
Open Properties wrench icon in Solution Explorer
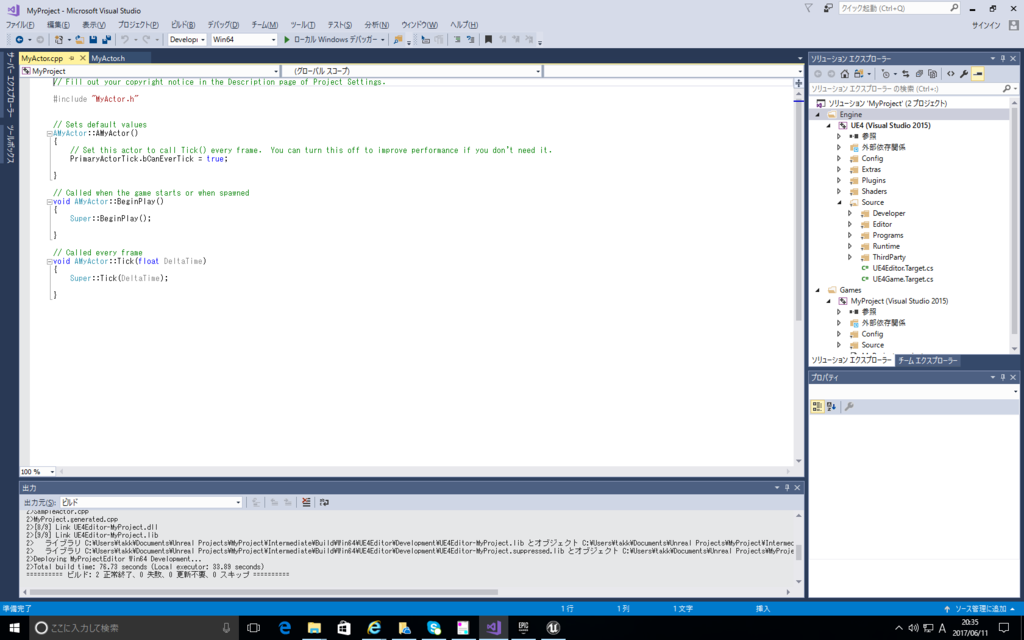coord(964,74)
